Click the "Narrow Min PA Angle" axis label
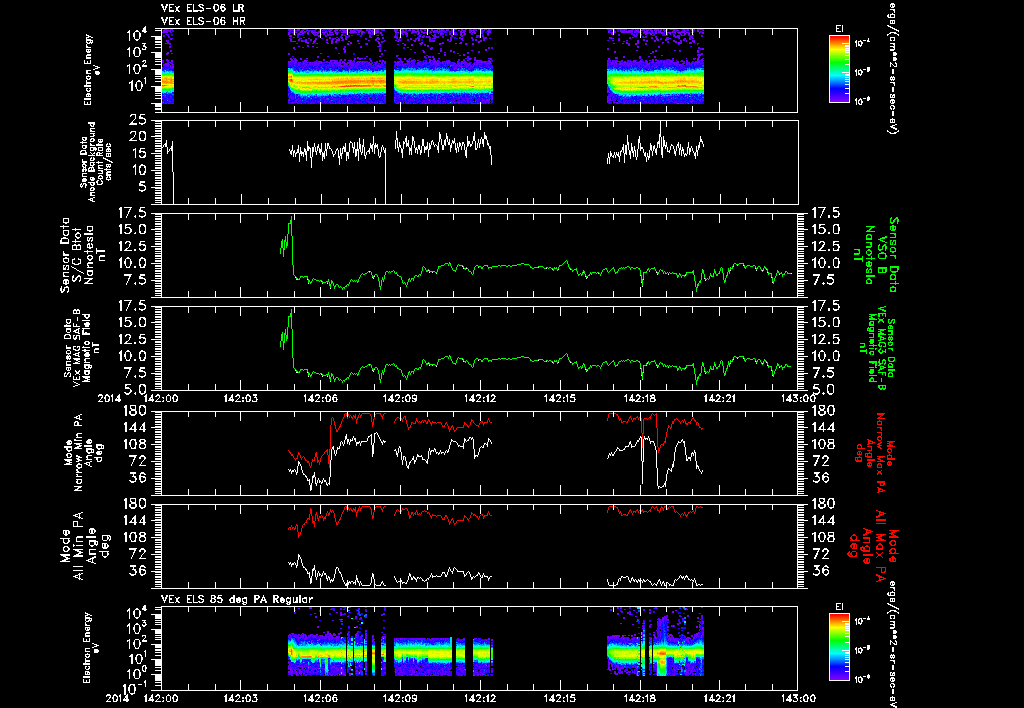 click(82, 451)
